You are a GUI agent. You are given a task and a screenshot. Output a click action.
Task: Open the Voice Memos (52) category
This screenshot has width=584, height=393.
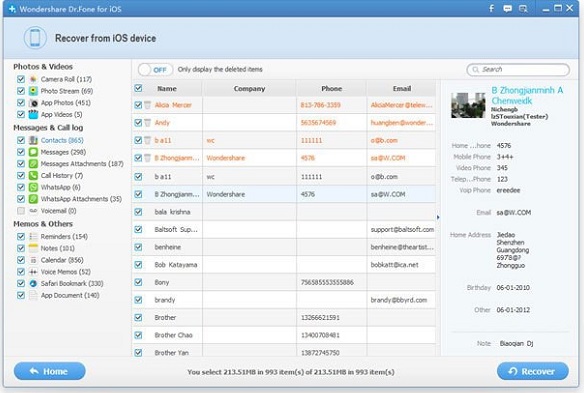(x=66, y=272)
